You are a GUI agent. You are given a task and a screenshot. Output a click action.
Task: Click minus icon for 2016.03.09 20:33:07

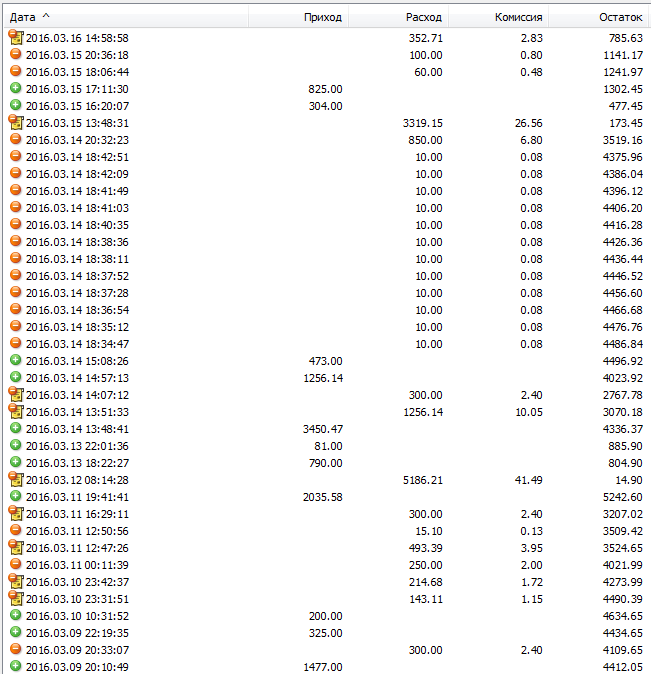tap(15, 649)
